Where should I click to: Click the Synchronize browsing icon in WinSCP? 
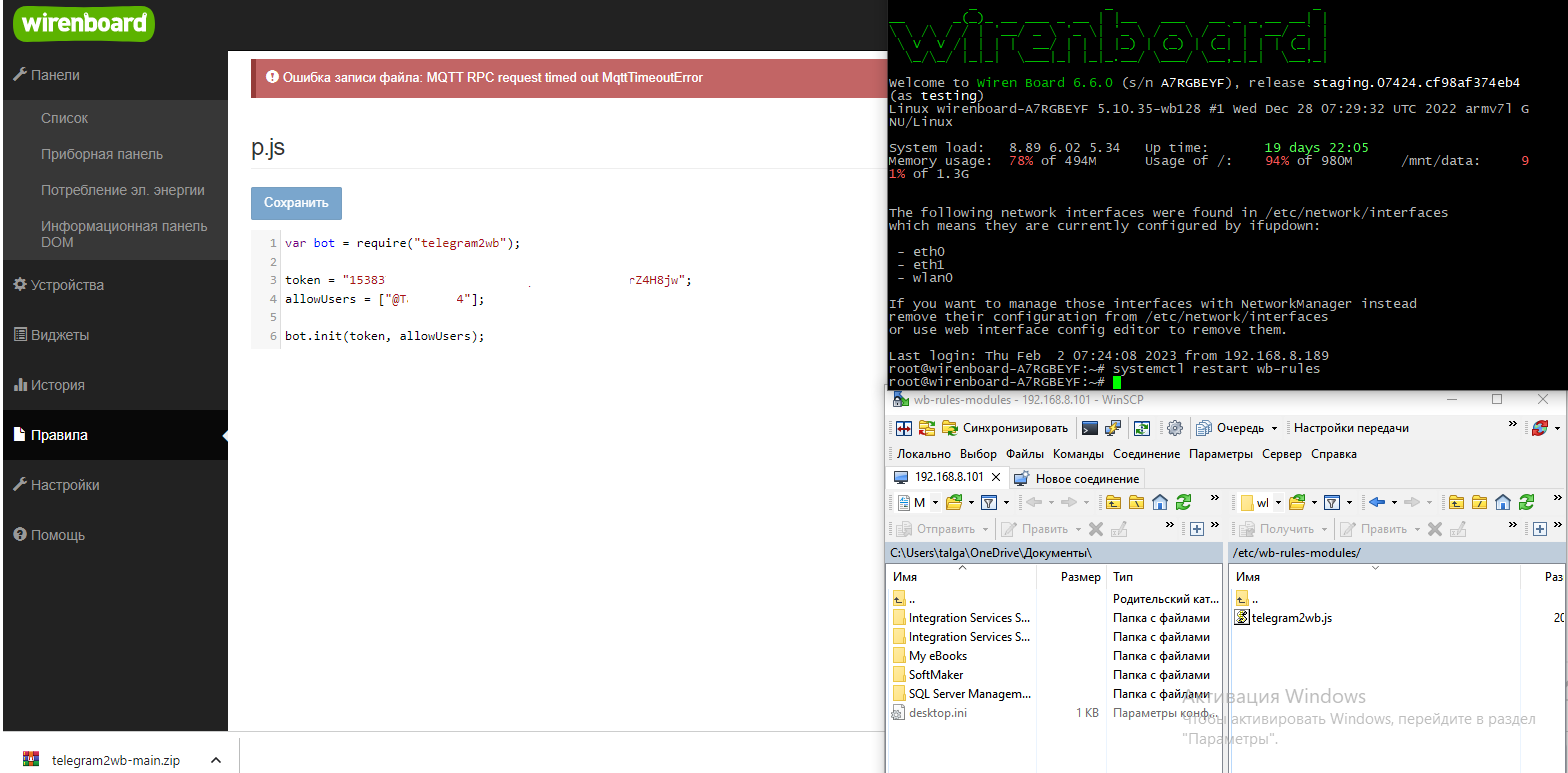(x=926, y=428)
